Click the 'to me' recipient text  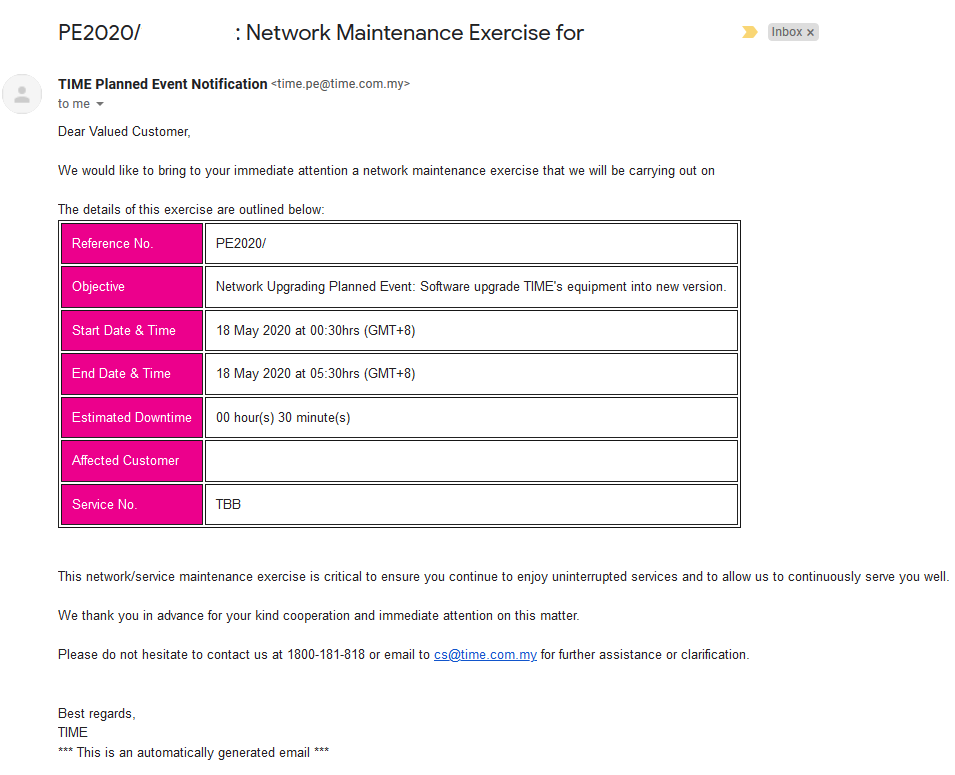pos(74,104)
